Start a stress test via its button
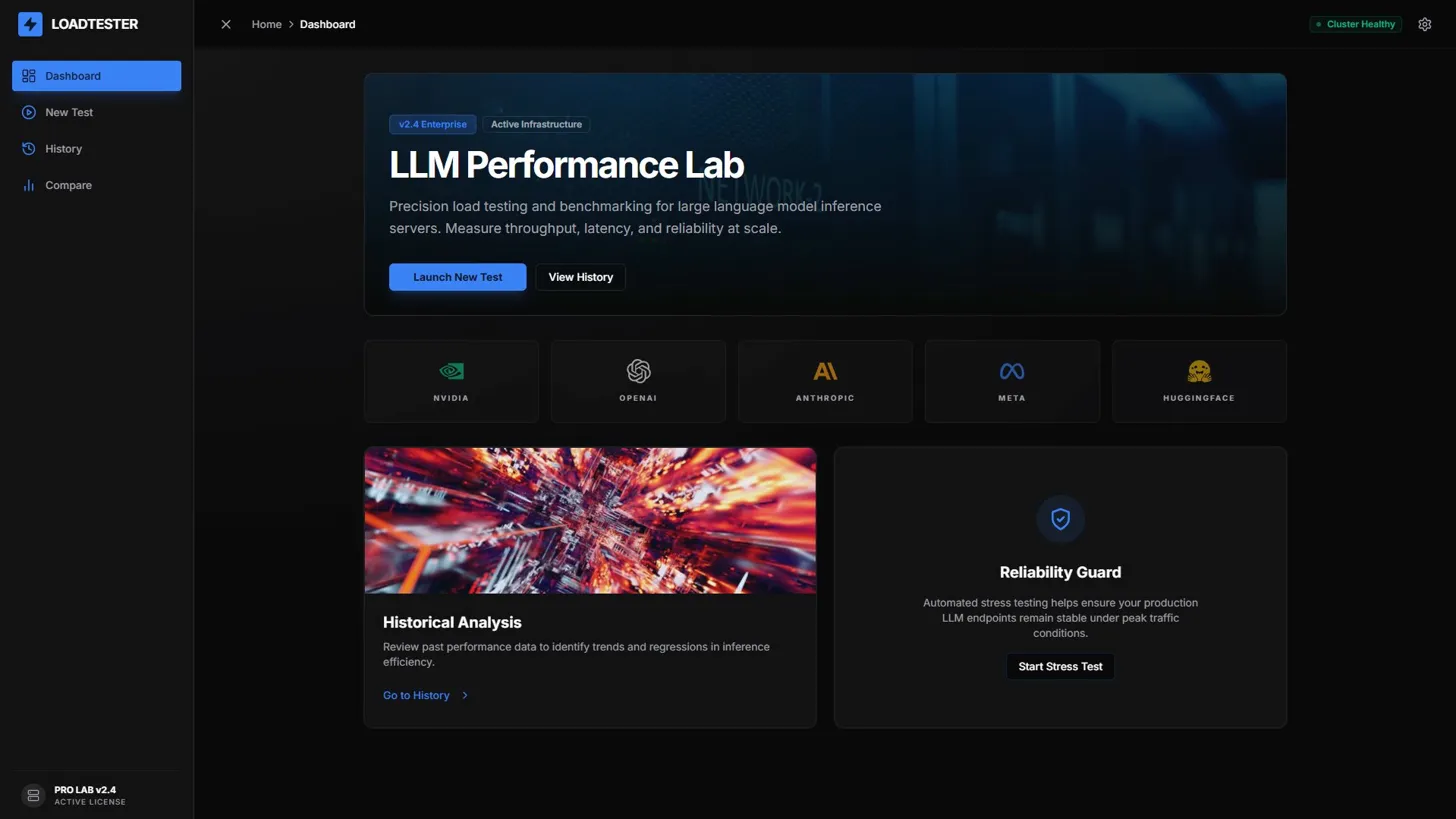 (x=1060, y=666)
